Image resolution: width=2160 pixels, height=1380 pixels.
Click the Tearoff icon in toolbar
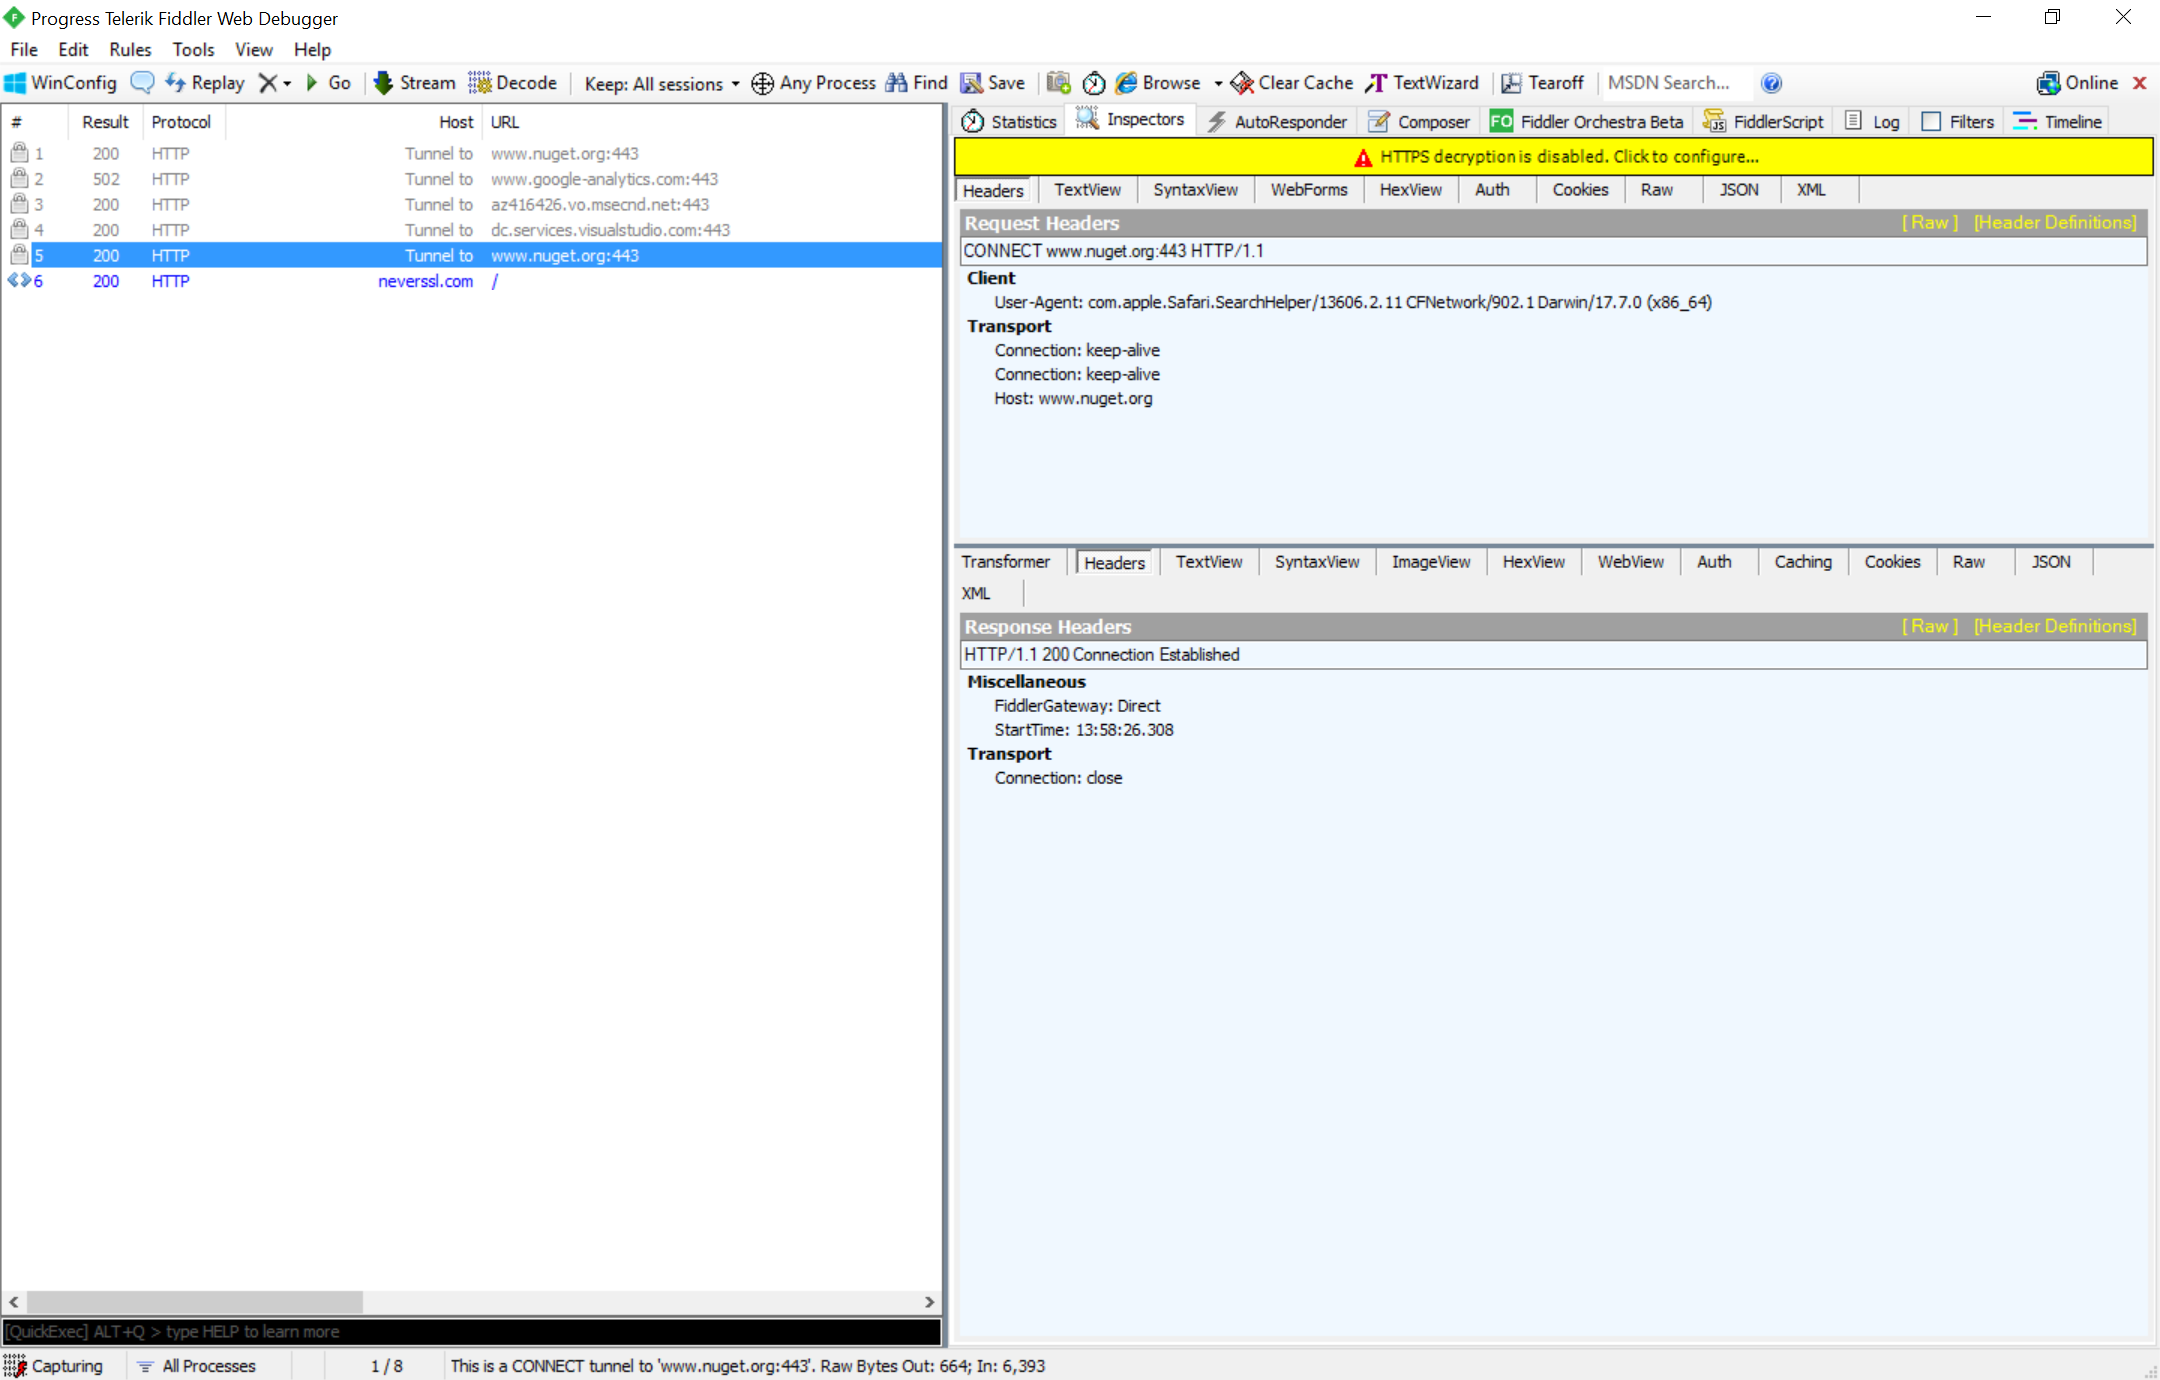click(x=1507, y=82)
